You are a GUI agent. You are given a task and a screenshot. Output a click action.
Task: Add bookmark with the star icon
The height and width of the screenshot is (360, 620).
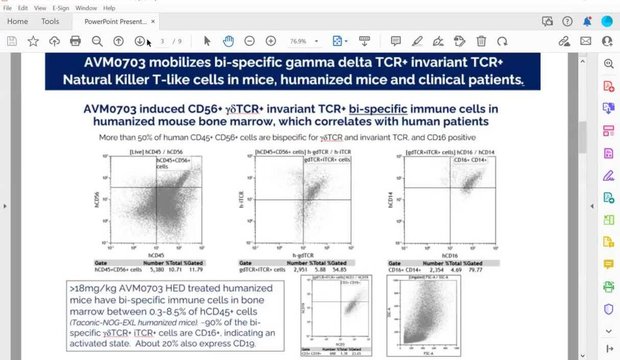pos(33,41)
